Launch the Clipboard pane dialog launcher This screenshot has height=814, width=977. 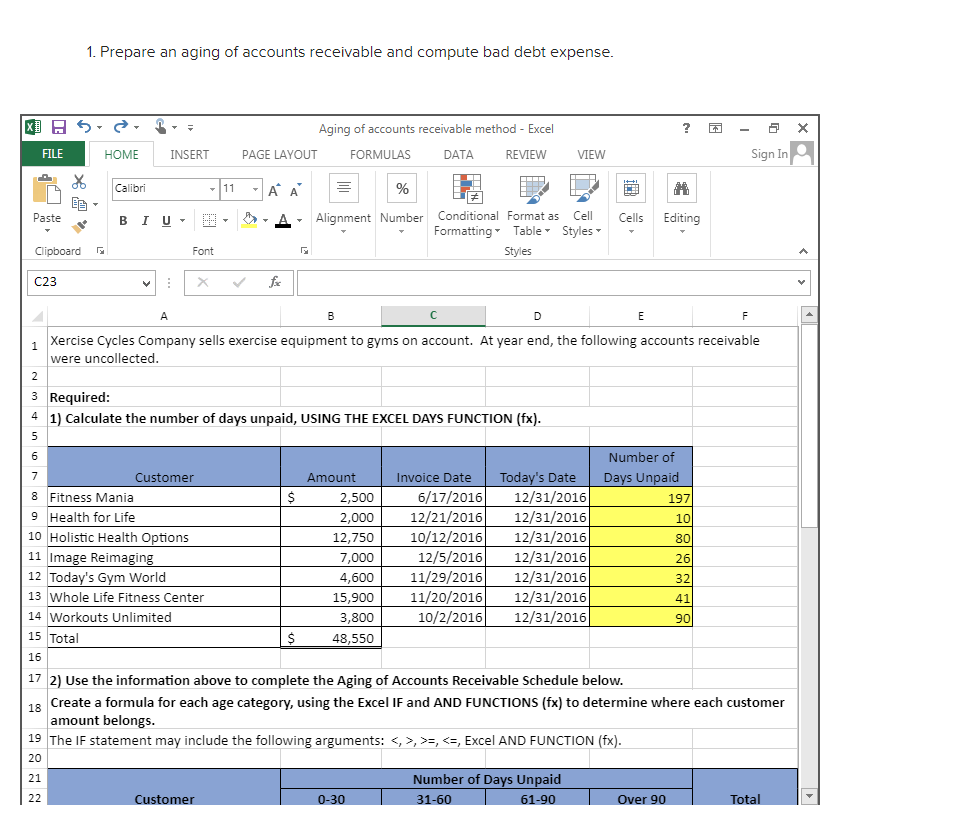pyautogui.click(x=100, y=251)
